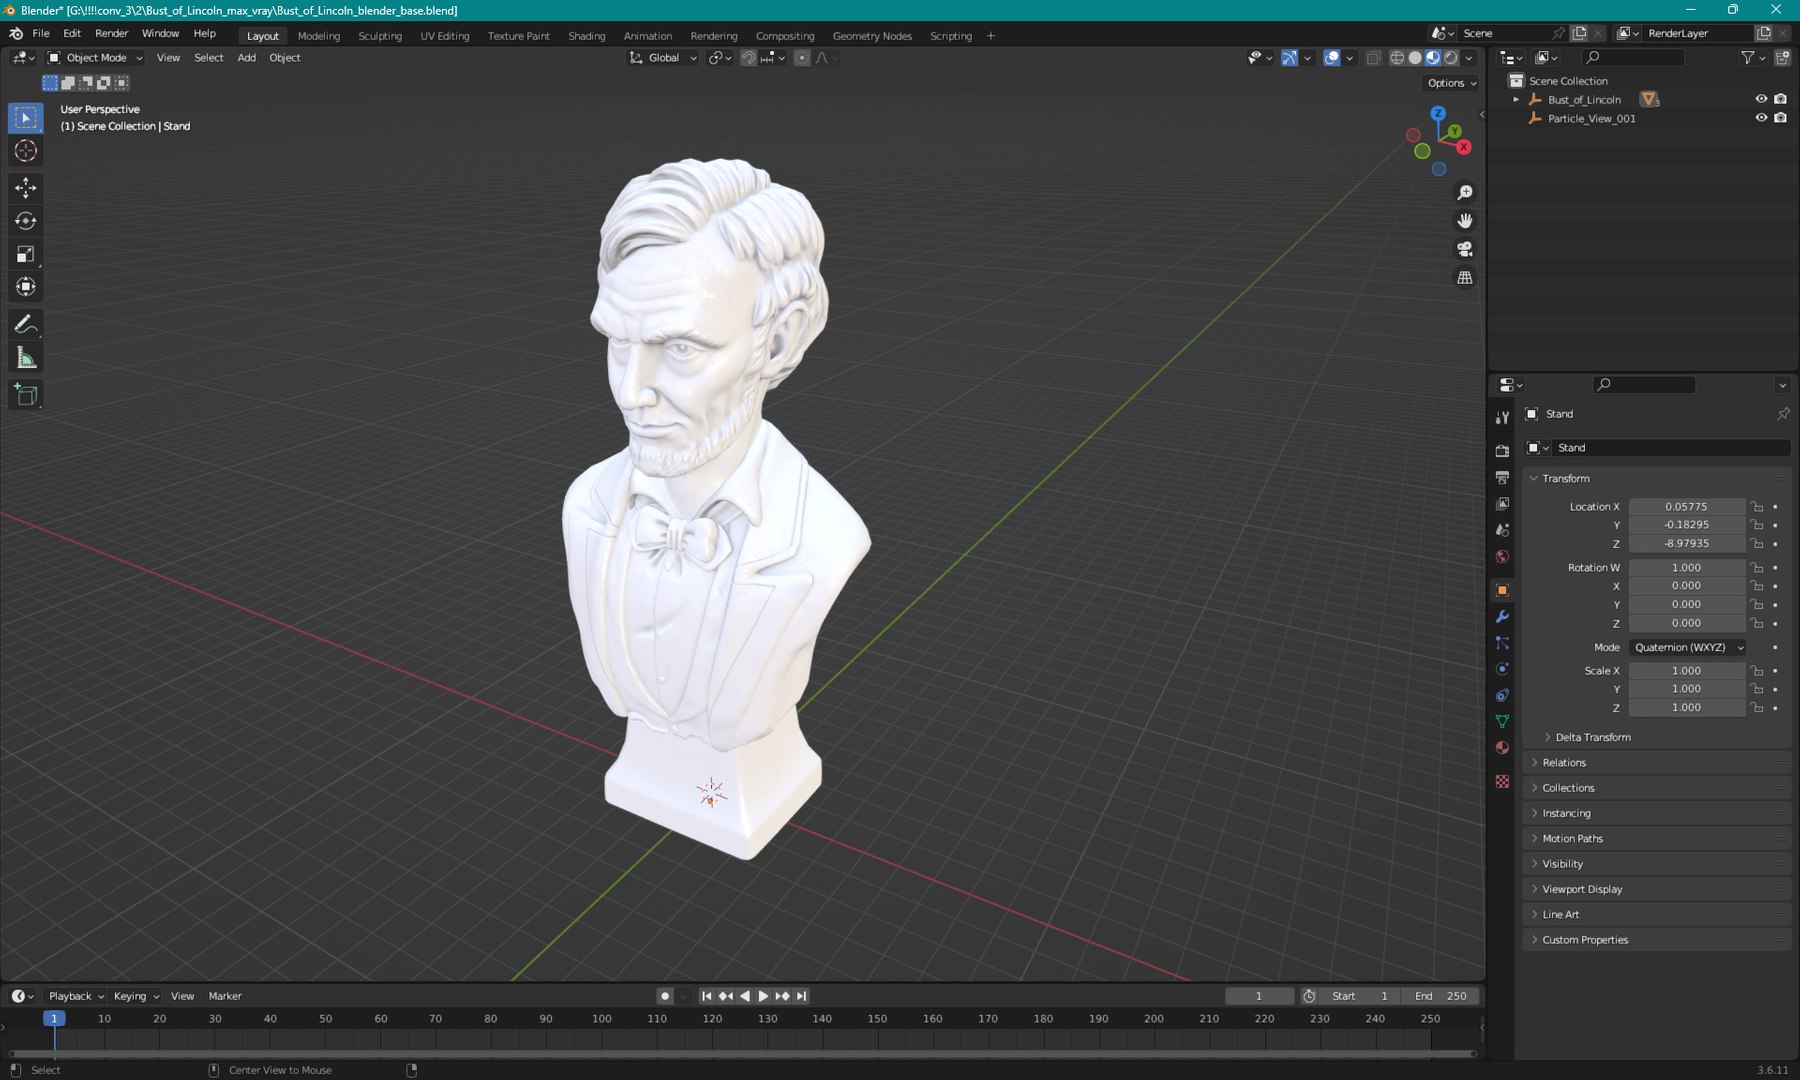Toggle camera view icon in viewport

(1465, 249)
